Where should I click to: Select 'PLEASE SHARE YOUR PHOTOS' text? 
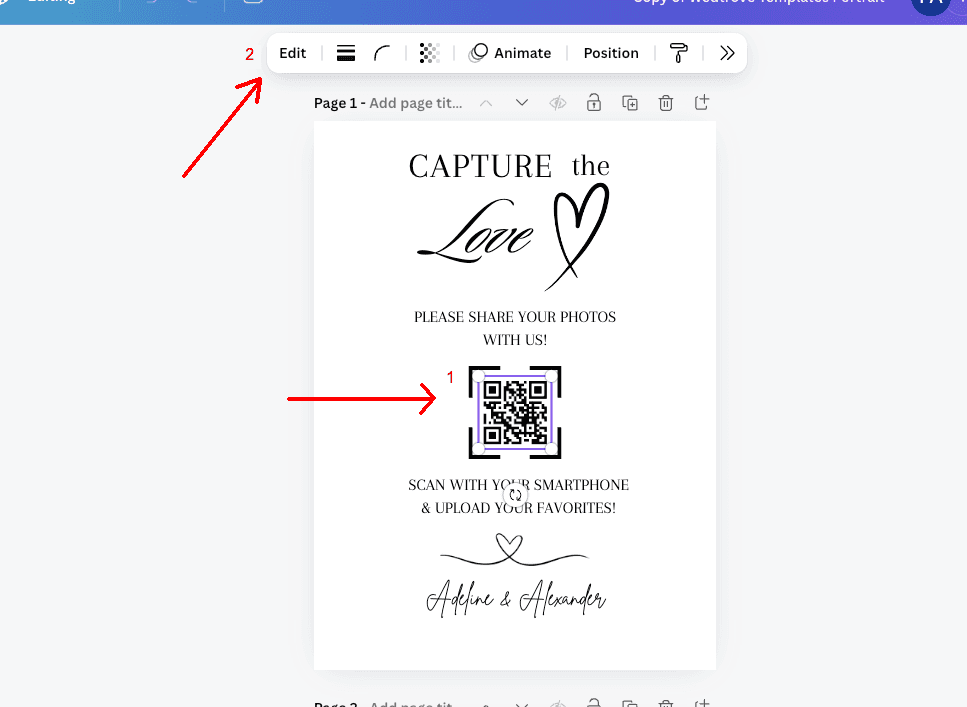click(515, 317)
